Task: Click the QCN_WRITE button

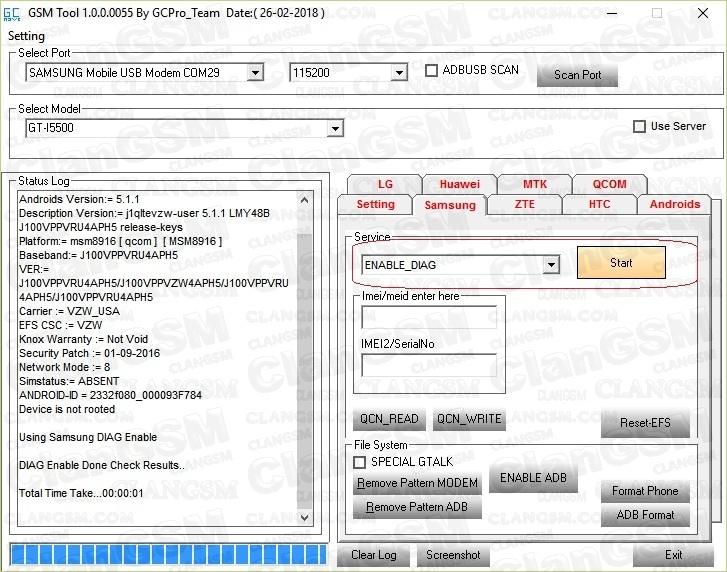Action: coord(469,419)
